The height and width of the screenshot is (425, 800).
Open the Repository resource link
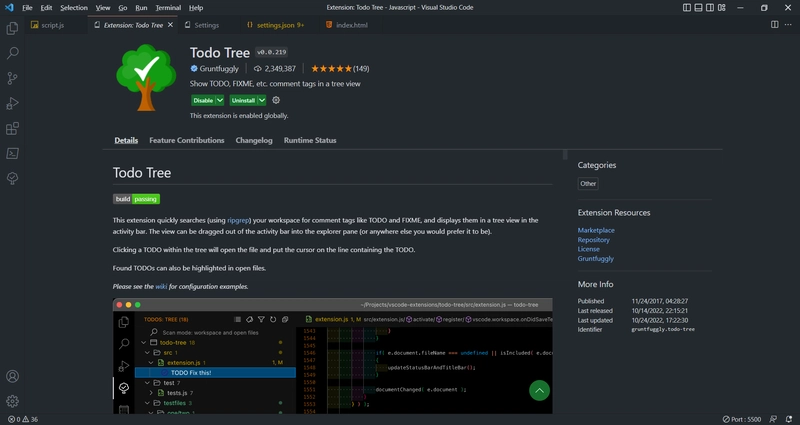593,240
